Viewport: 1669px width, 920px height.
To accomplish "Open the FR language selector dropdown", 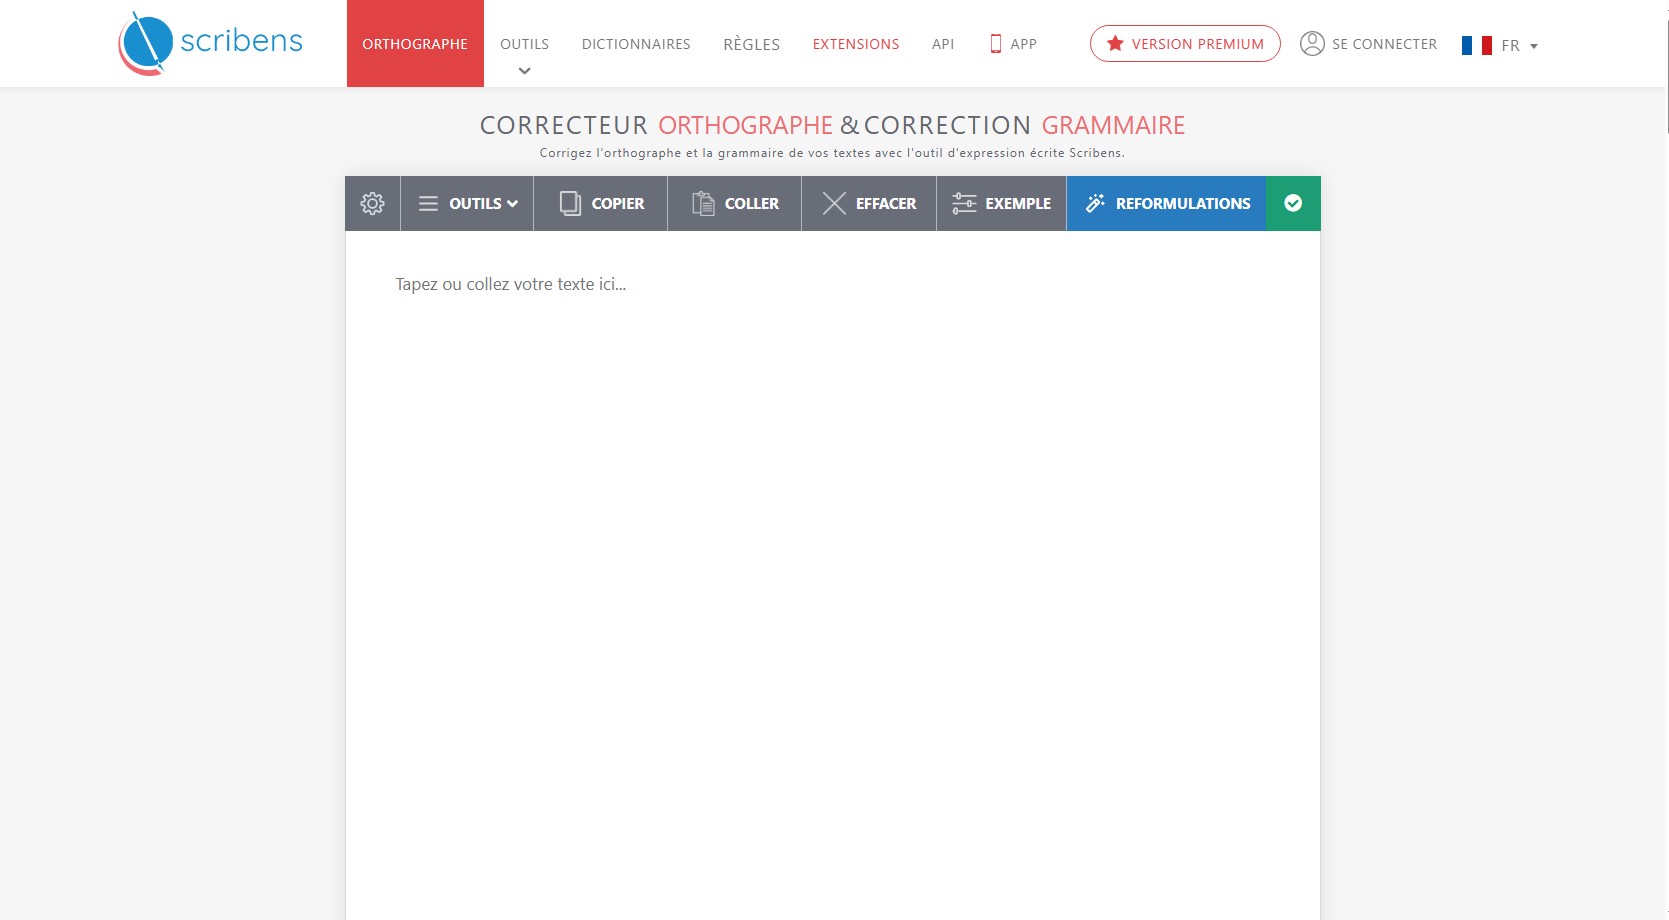I will (1519, 46).
